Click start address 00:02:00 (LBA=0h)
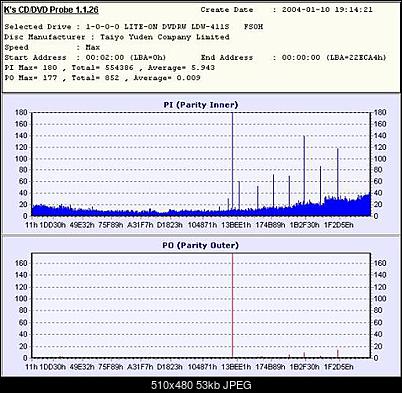Viewport: 402px width, 393px height. pos(126,58)
